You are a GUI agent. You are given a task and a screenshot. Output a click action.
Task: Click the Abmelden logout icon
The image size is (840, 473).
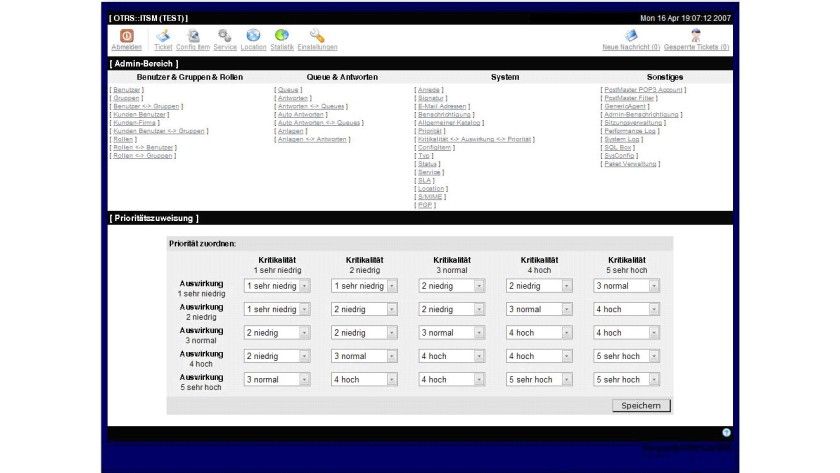[126, 36]
